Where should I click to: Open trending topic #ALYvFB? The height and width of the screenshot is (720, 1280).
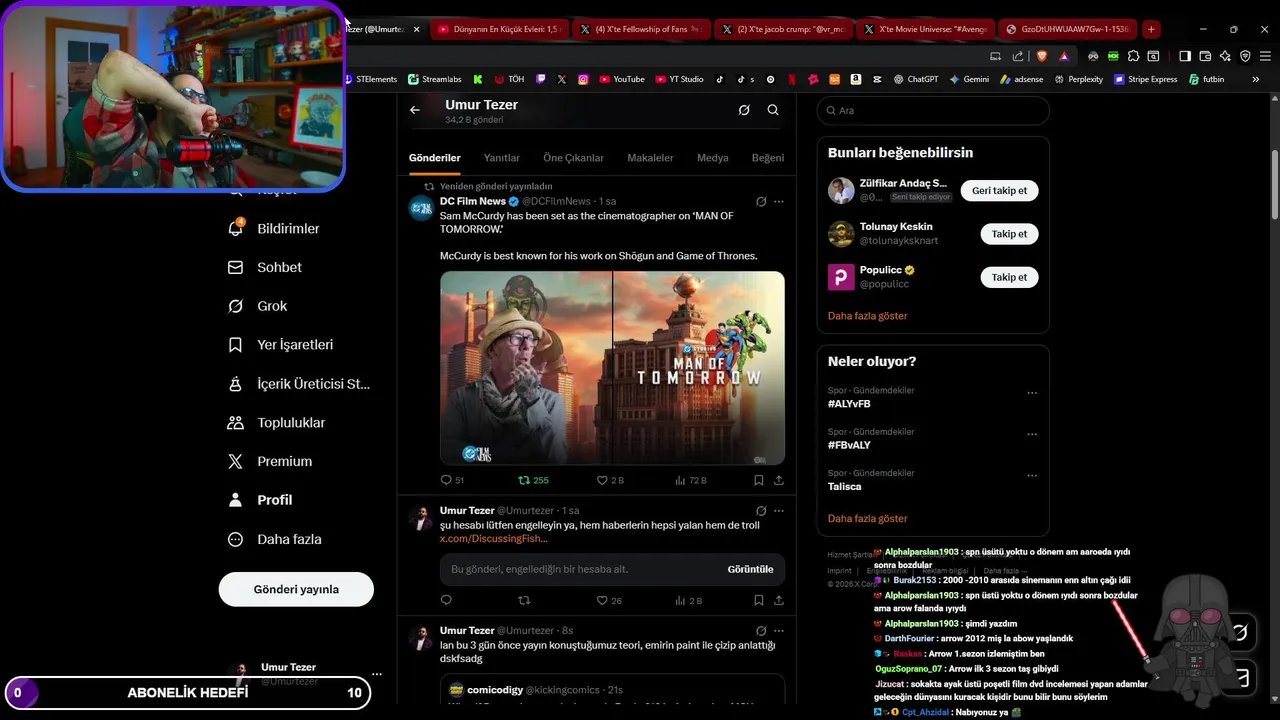pos(849,404)
